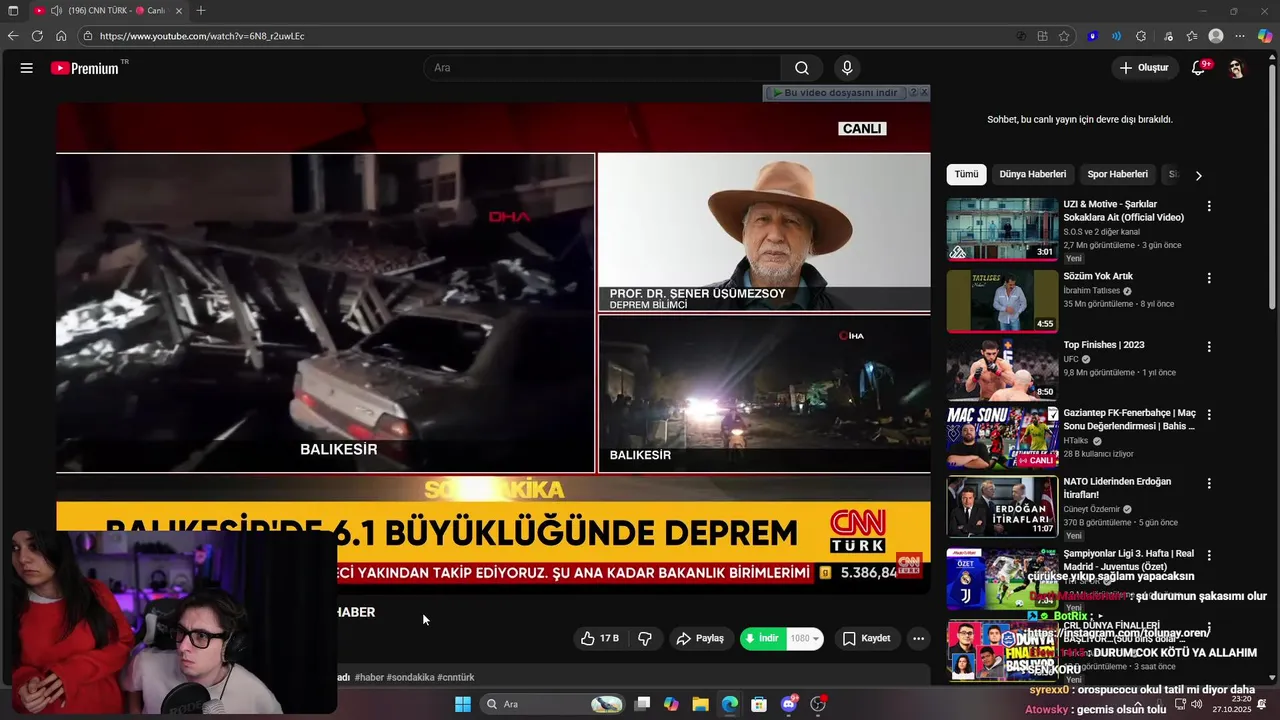This screenshot has width=1280, height=720.
Task: Open the tab actions menu icon
Action: click(x=13, y=11)
